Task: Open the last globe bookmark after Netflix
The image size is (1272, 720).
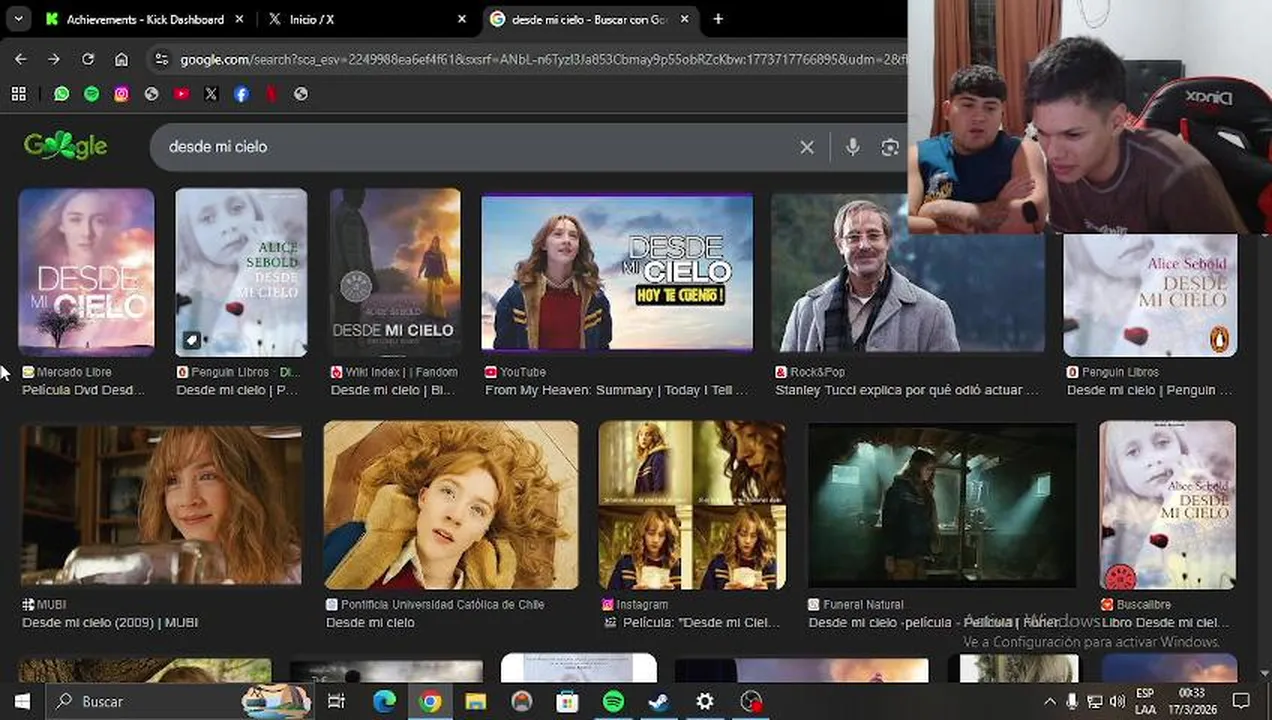Action: click(x=301, y=94)
